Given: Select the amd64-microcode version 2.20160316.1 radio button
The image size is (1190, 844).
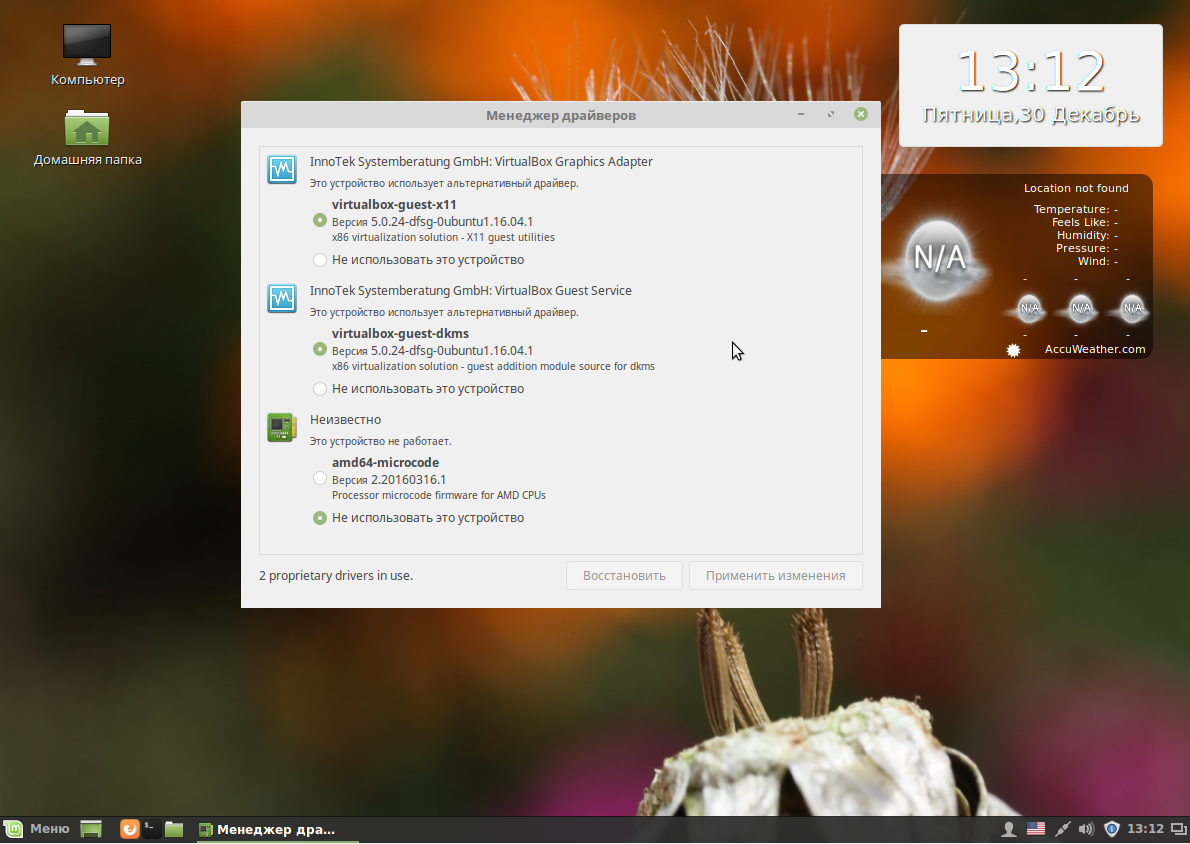Looking at the screenshot, I should [320, 478].
